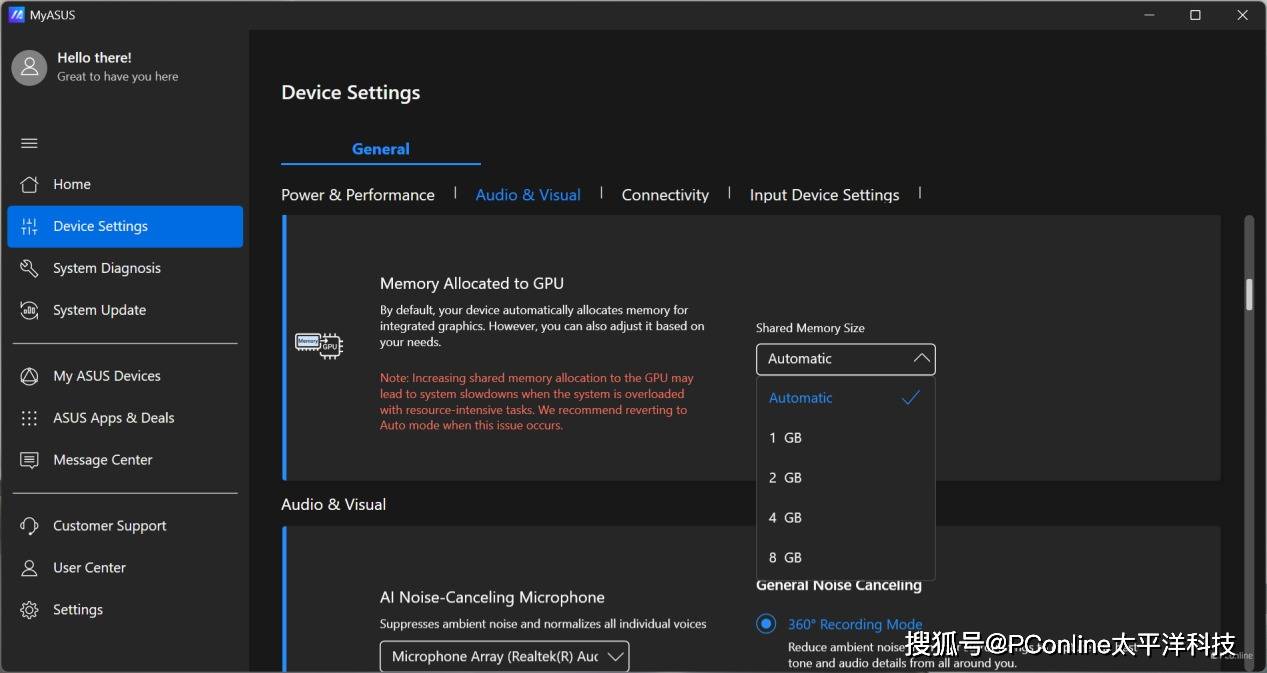The height and width of the screenshot is (673, 1267).
Task: Collapse the sidebar with hamburger menu icon
Action: 29,143
